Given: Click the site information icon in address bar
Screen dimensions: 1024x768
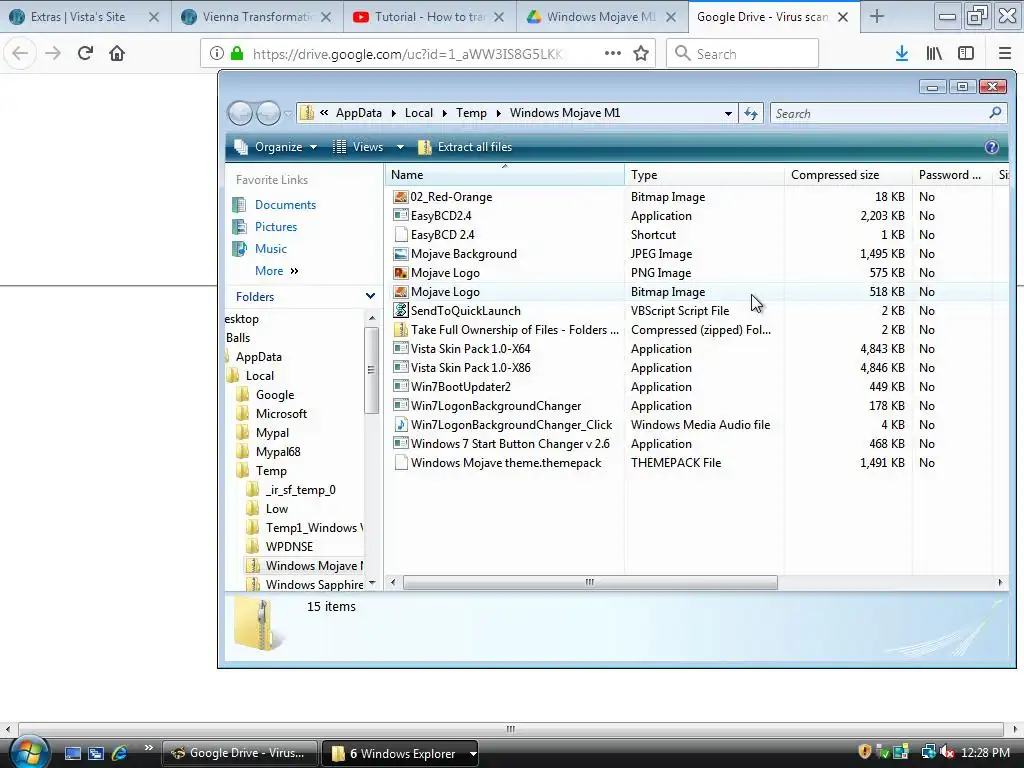Looking at the screenshot, I should pyautogui.click(x=216, y=54).
